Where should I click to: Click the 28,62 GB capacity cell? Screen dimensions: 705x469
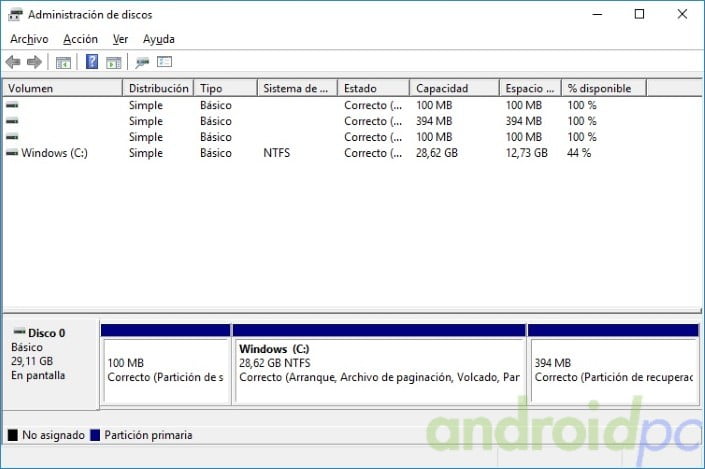point(437,153)
